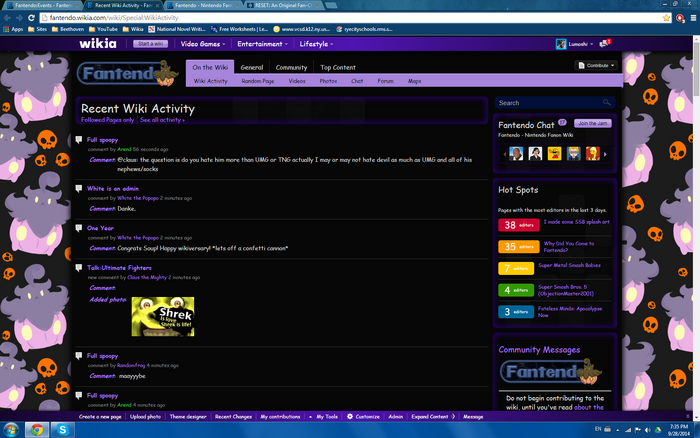The height and width of the screenshot is (438, 700).
Task: Open the Chrome menu icon
Action: click(693, 18)
